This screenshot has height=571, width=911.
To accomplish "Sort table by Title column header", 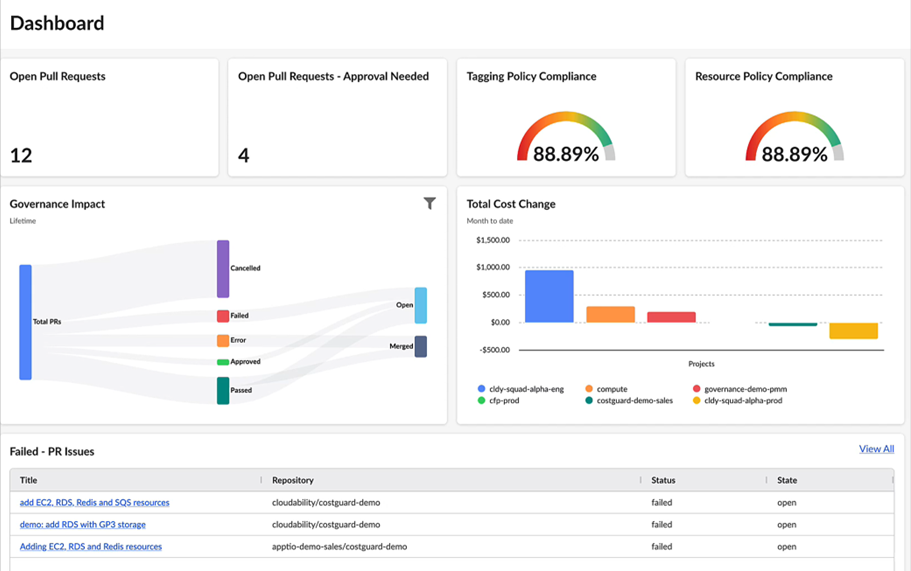I will 28,480.
